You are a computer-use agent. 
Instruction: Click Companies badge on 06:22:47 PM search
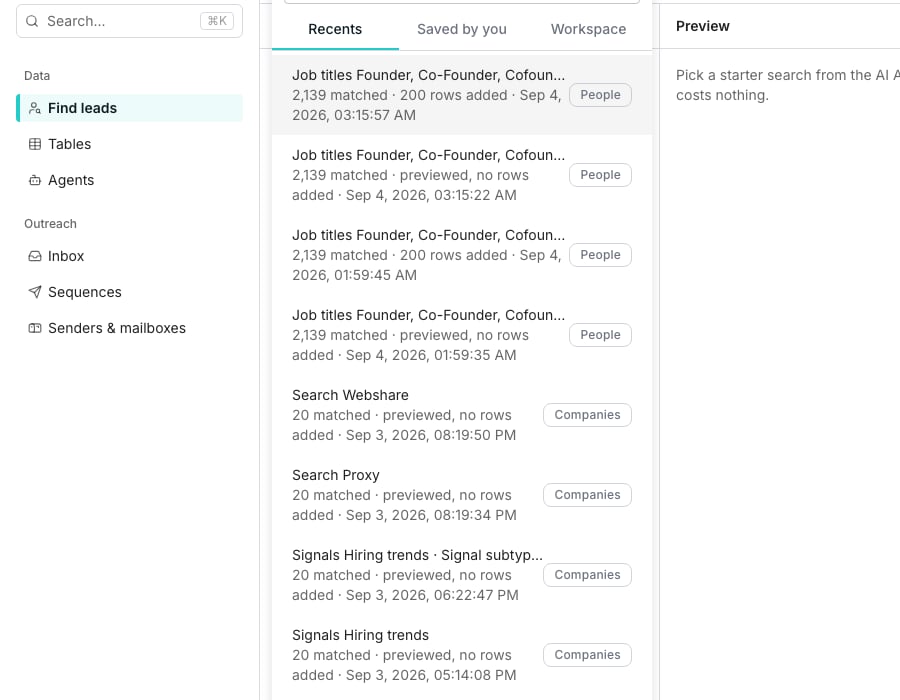587,575
